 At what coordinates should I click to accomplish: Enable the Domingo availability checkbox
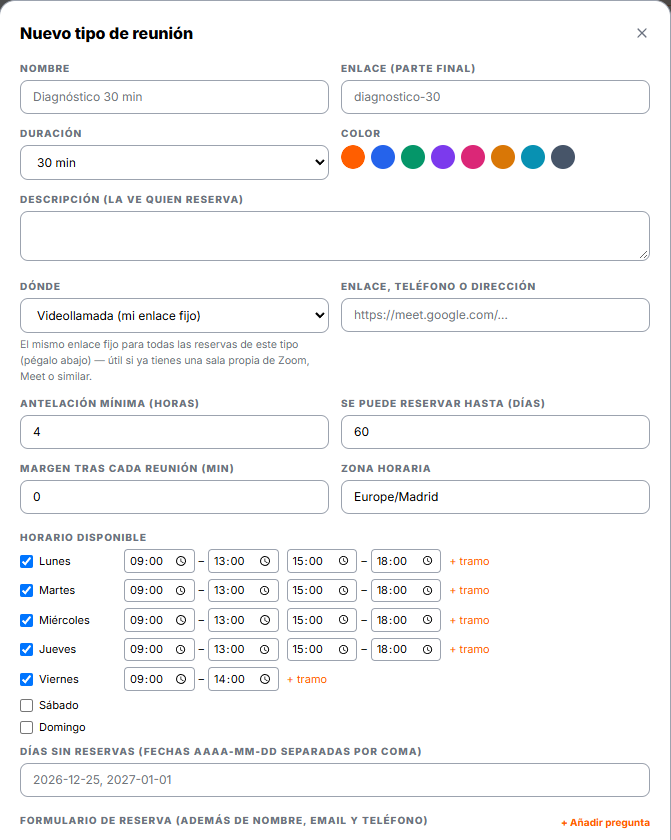26,727
